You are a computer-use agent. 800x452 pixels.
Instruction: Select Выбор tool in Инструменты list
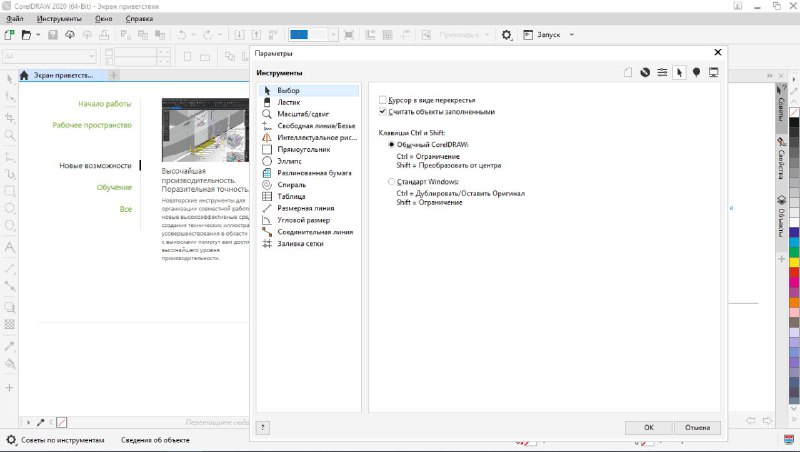click(x=309, y=90)
